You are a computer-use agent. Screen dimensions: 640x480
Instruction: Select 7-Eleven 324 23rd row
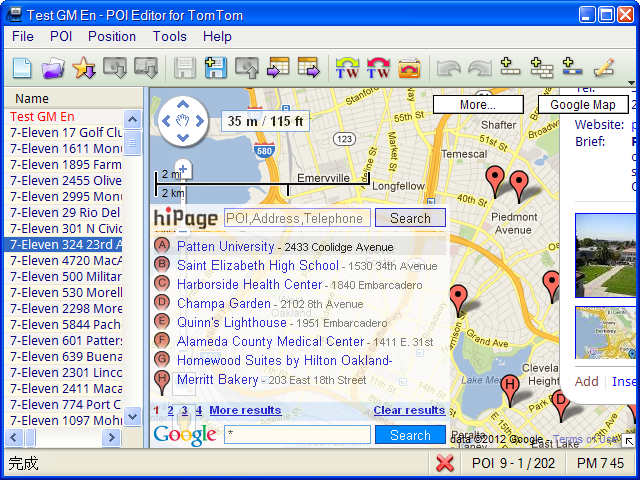coord(63,244)
